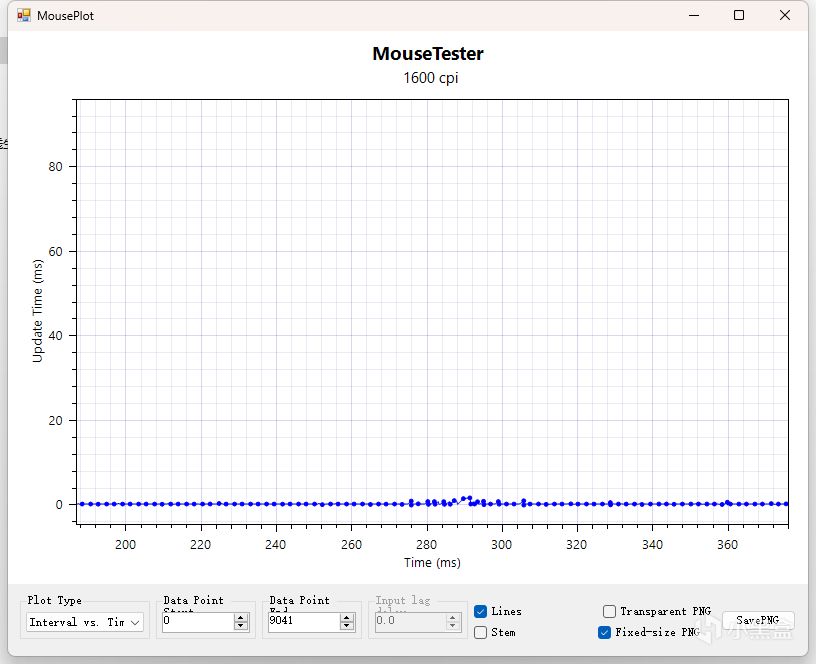
Task: Focus the Data Point Start field
Action: [x=198, y=622]
